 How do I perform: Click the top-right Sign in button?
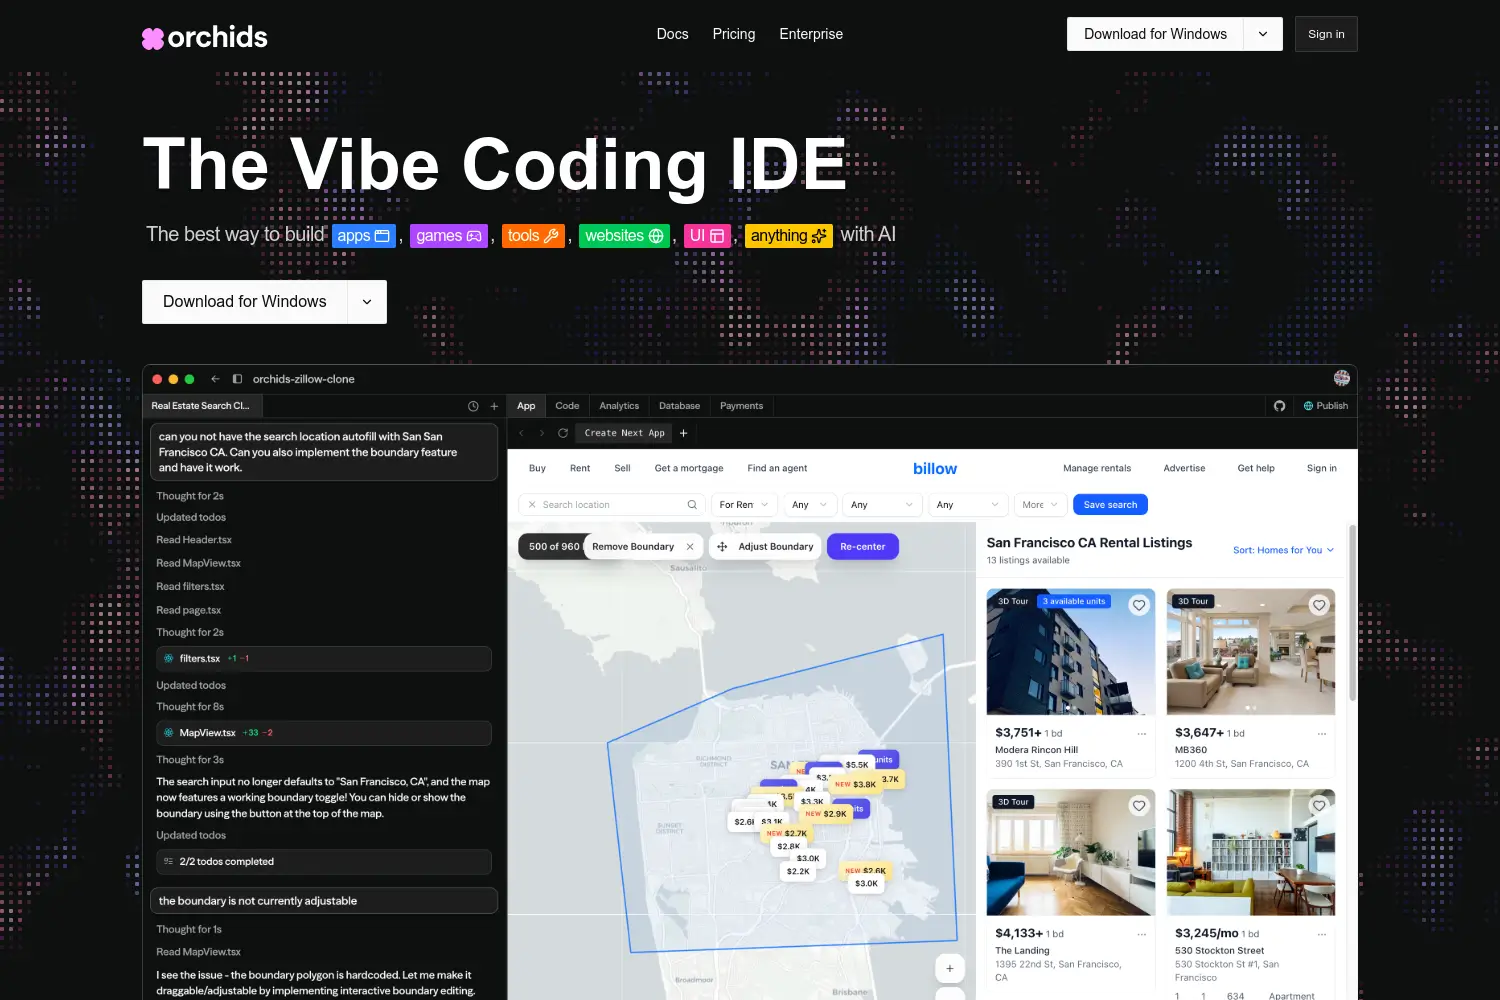click(1326, 34)
